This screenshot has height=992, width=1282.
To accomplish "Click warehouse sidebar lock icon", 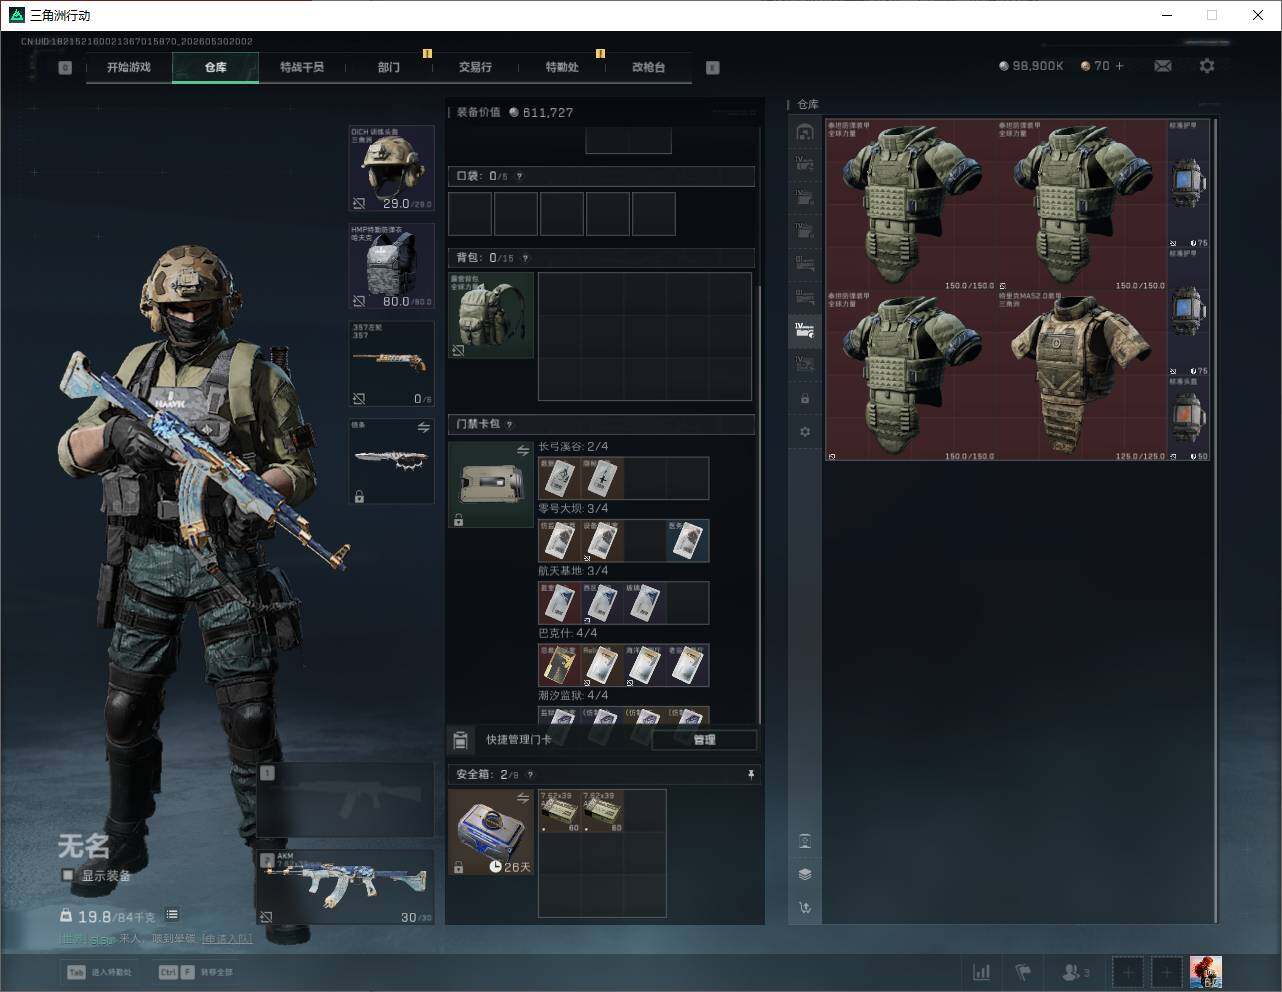I will (x=805, y=399).
